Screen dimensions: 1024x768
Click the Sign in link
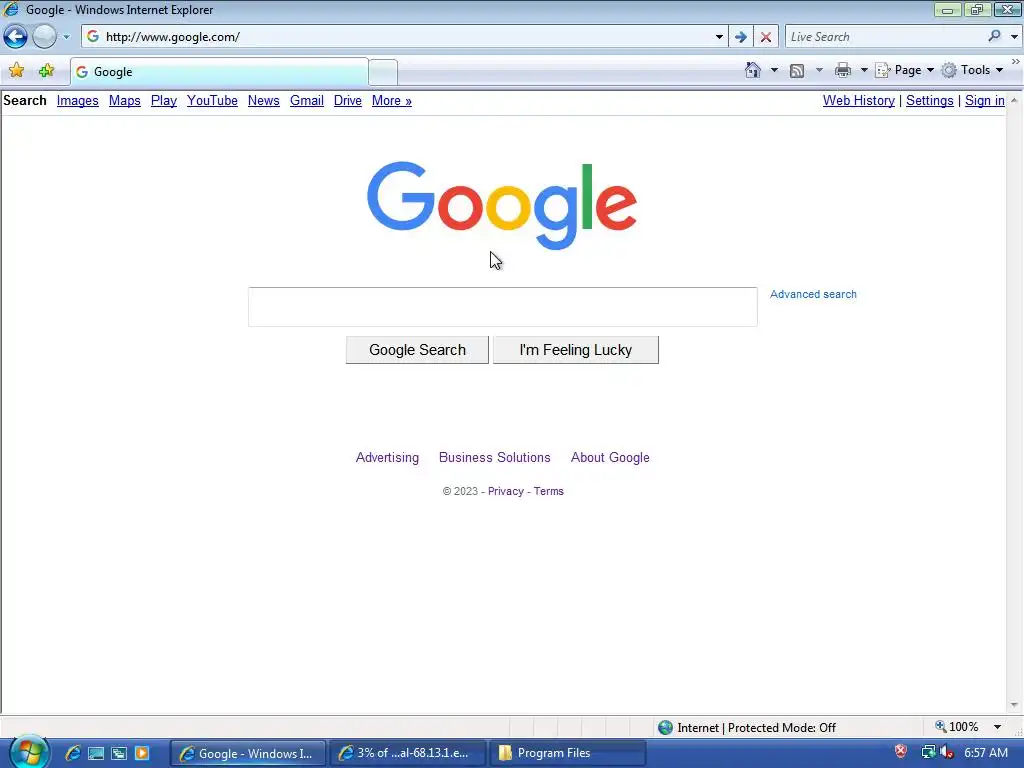tap(985, 101)
